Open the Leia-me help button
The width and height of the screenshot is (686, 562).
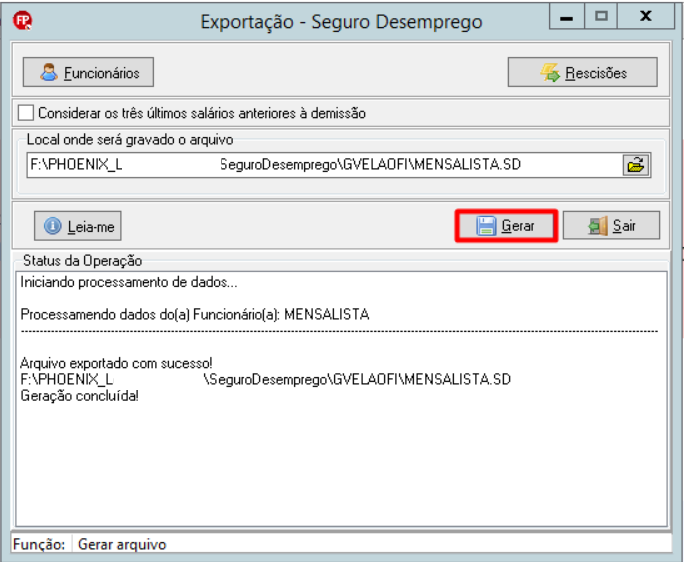[78, 226]
